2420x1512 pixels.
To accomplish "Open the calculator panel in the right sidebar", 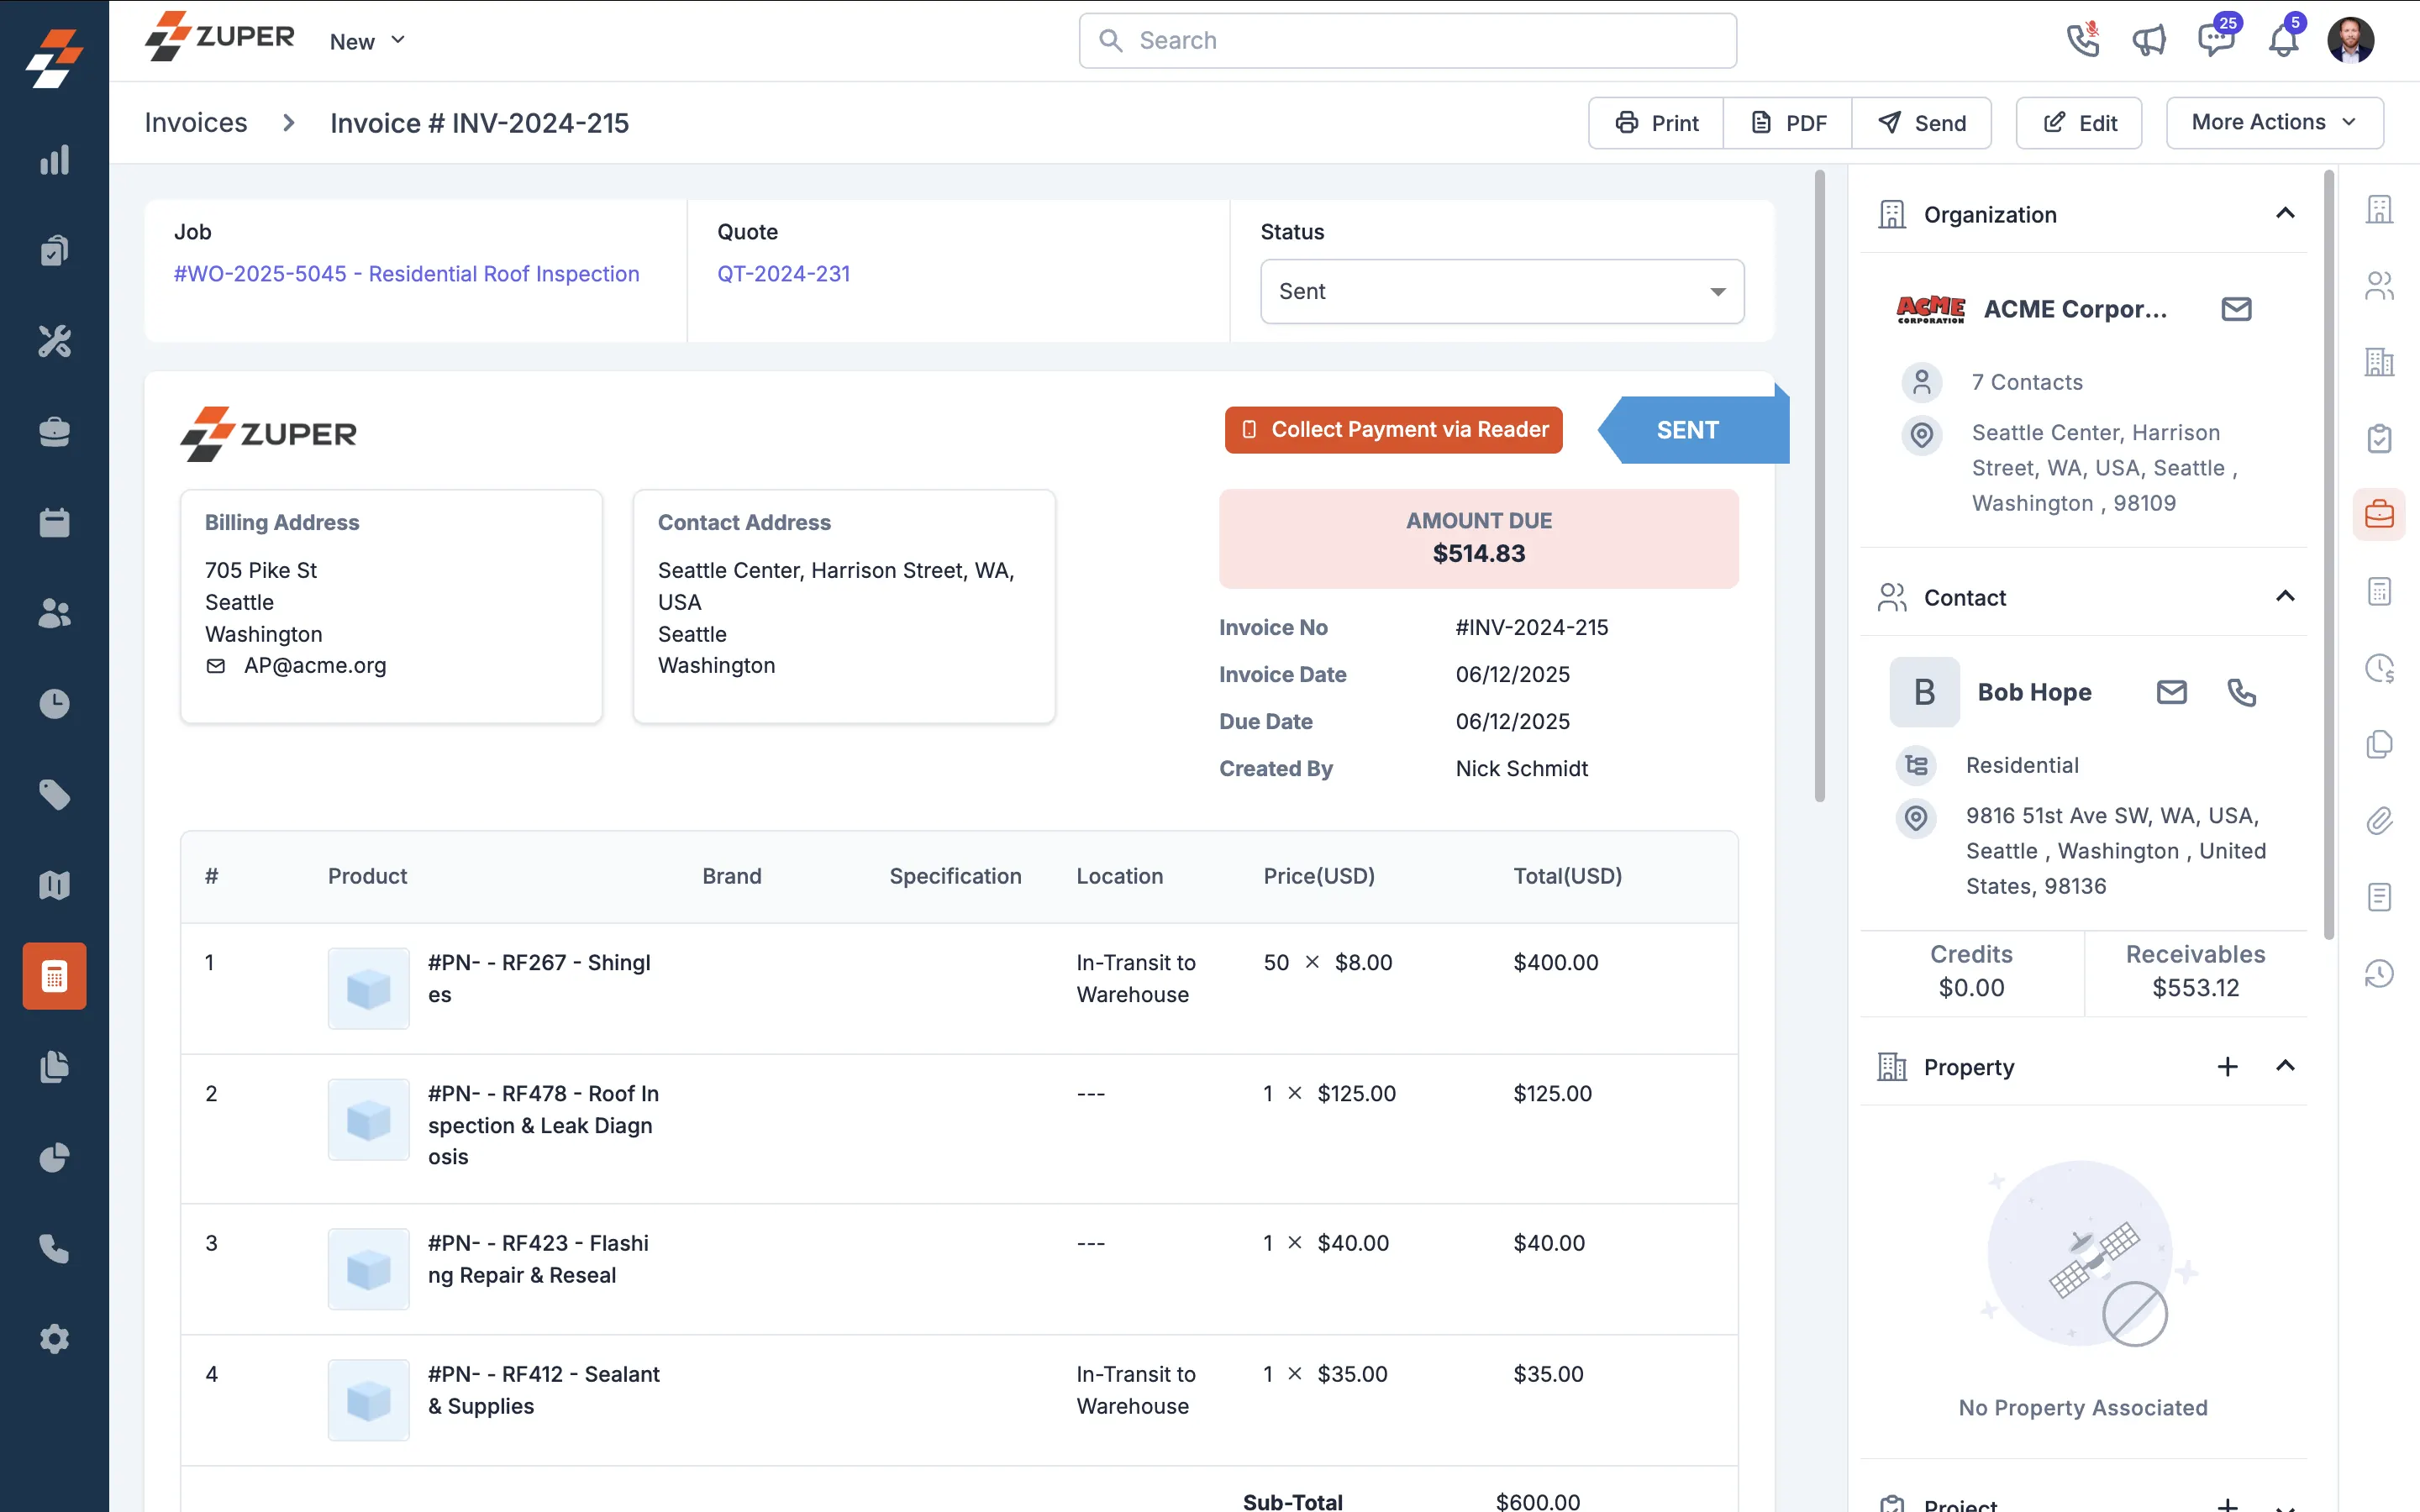I will point(2380,590).
